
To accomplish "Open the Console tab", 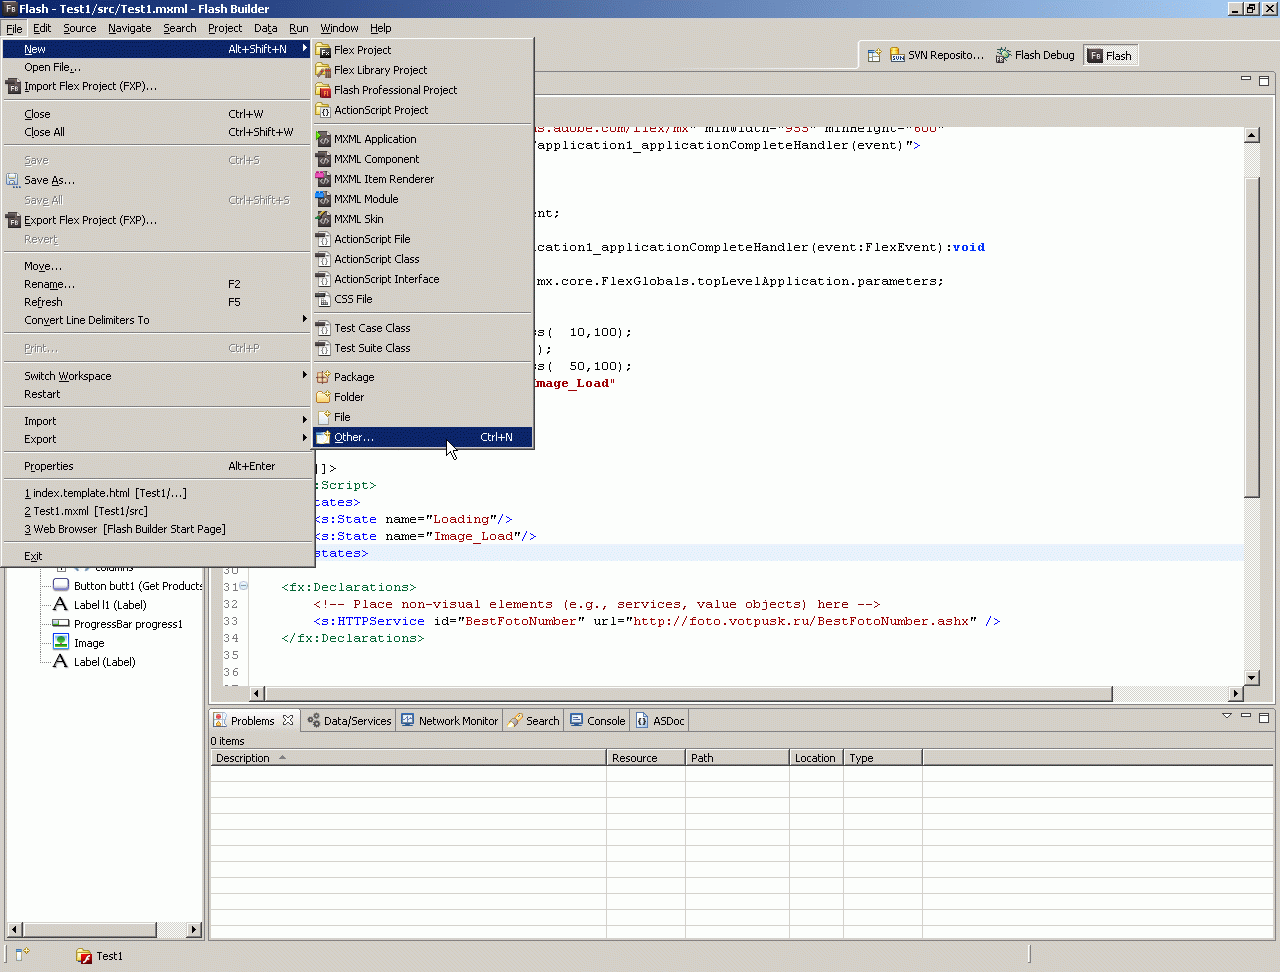I will (x=597, y=720).
